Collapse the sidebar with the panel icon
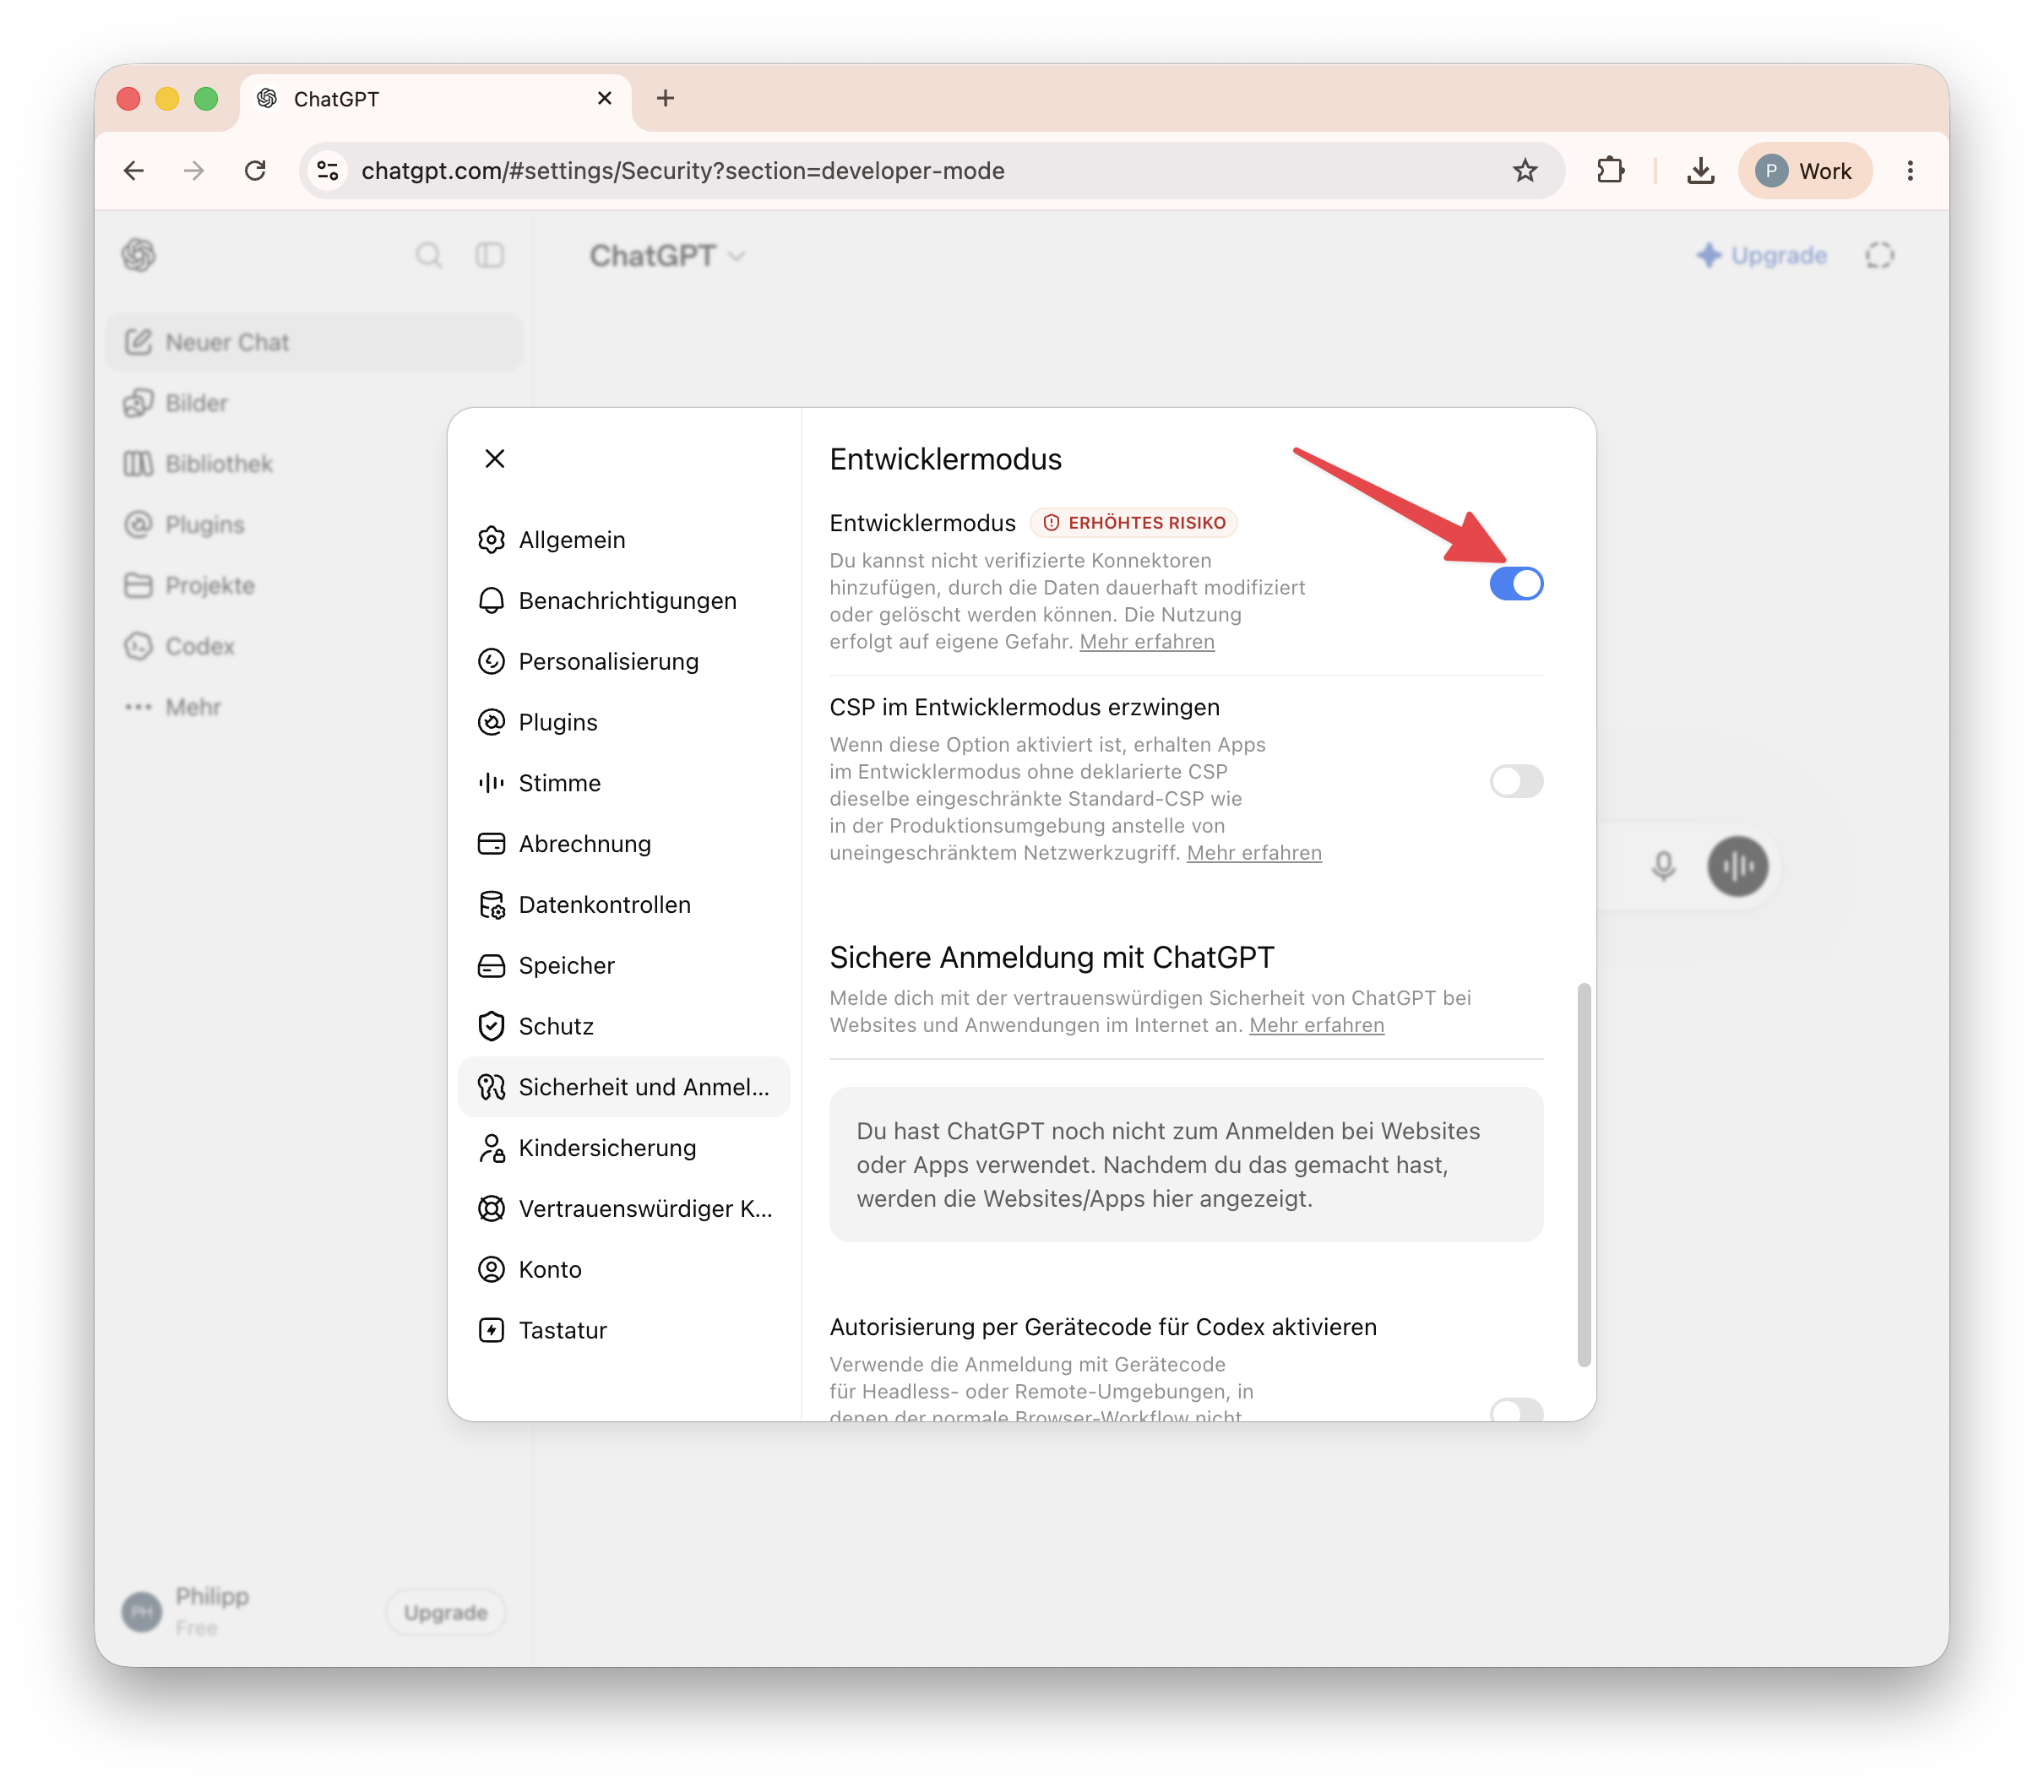2044x1792 pixels. coord(490,256)
